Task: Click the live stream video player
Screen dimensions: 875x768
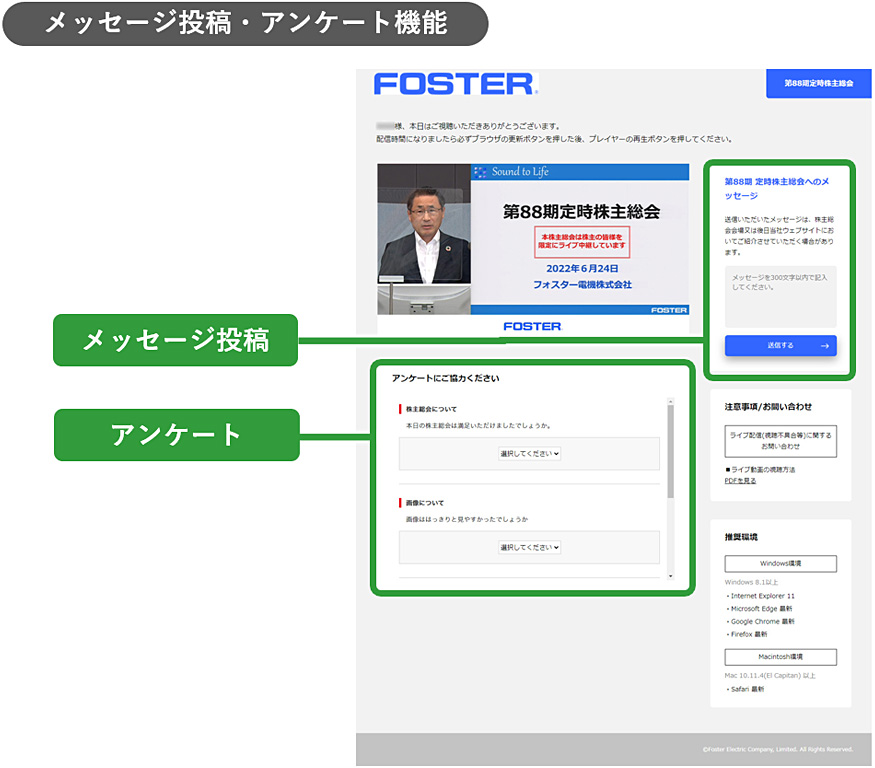Action: pos(533,239)
